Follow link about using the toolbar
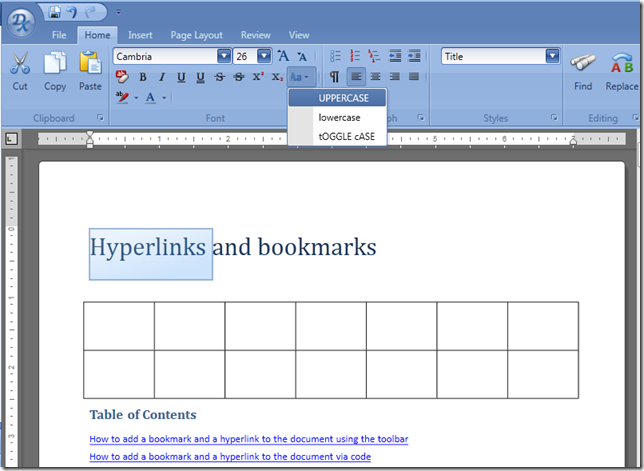This screenshot has width=644, height=471. pyautogui.click(x=248, y=439)
